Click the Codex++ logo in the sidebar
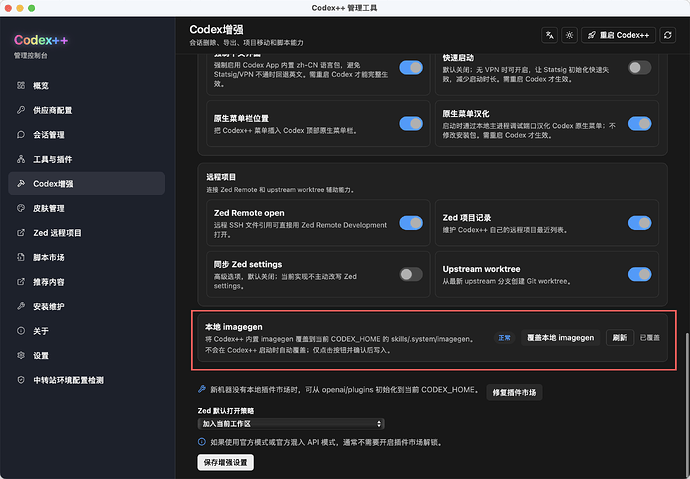Image resolution: width=690 pixels, height=479 pixels. point(41,40)
